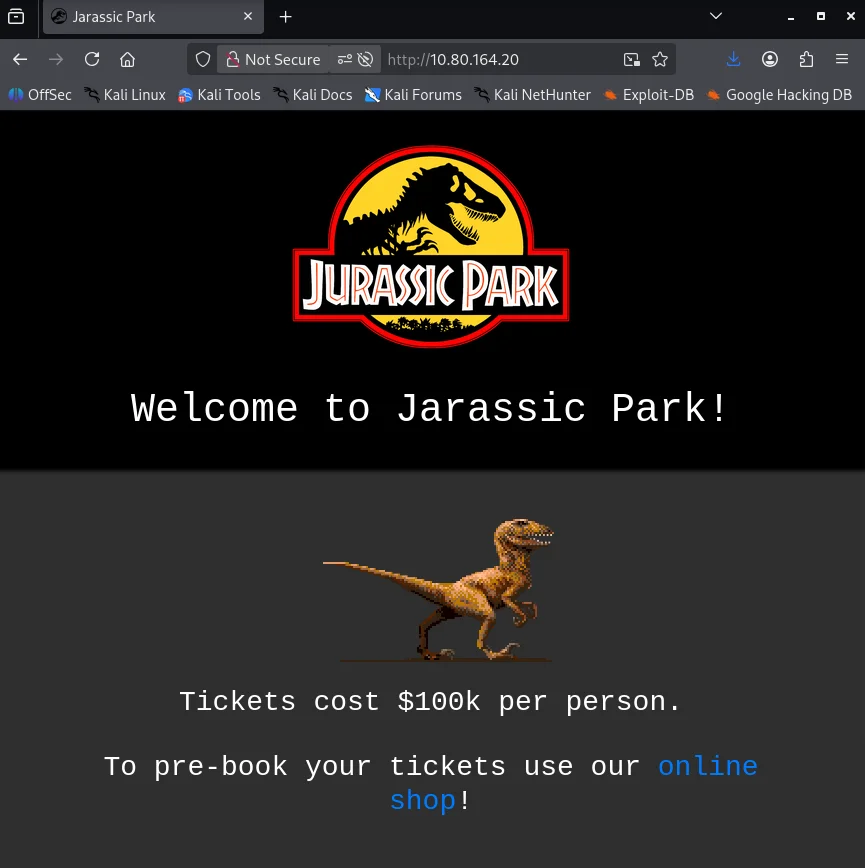
Task: Follow the online shop link
Action: point(707,767)
